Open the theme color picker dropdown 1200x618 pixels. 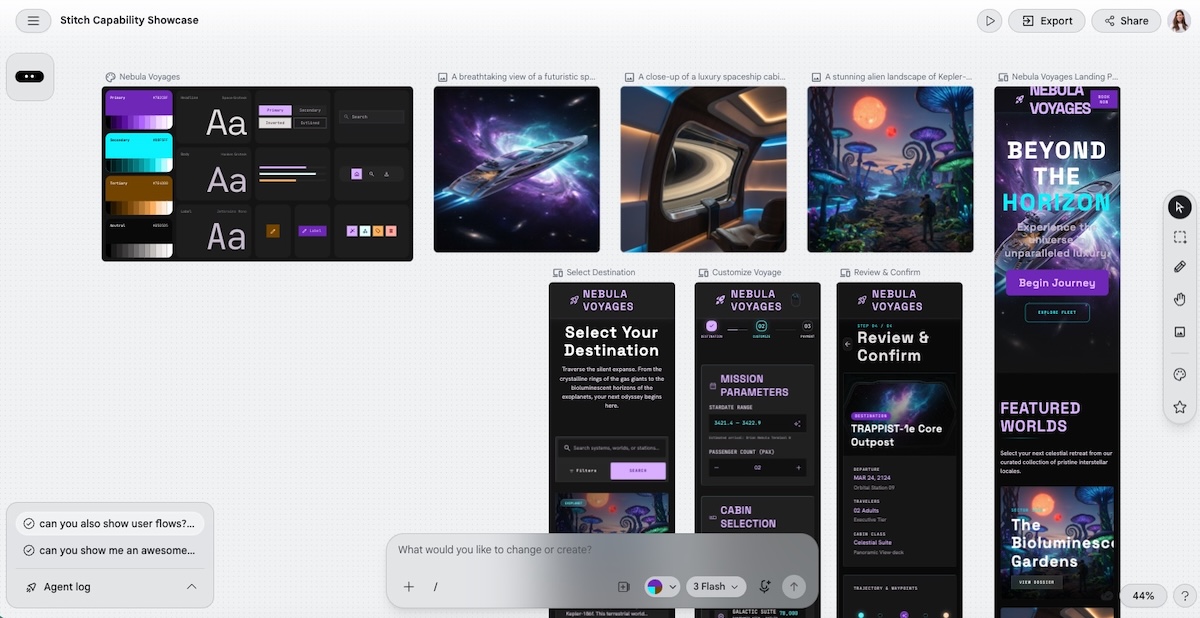(x=662, y=587)
